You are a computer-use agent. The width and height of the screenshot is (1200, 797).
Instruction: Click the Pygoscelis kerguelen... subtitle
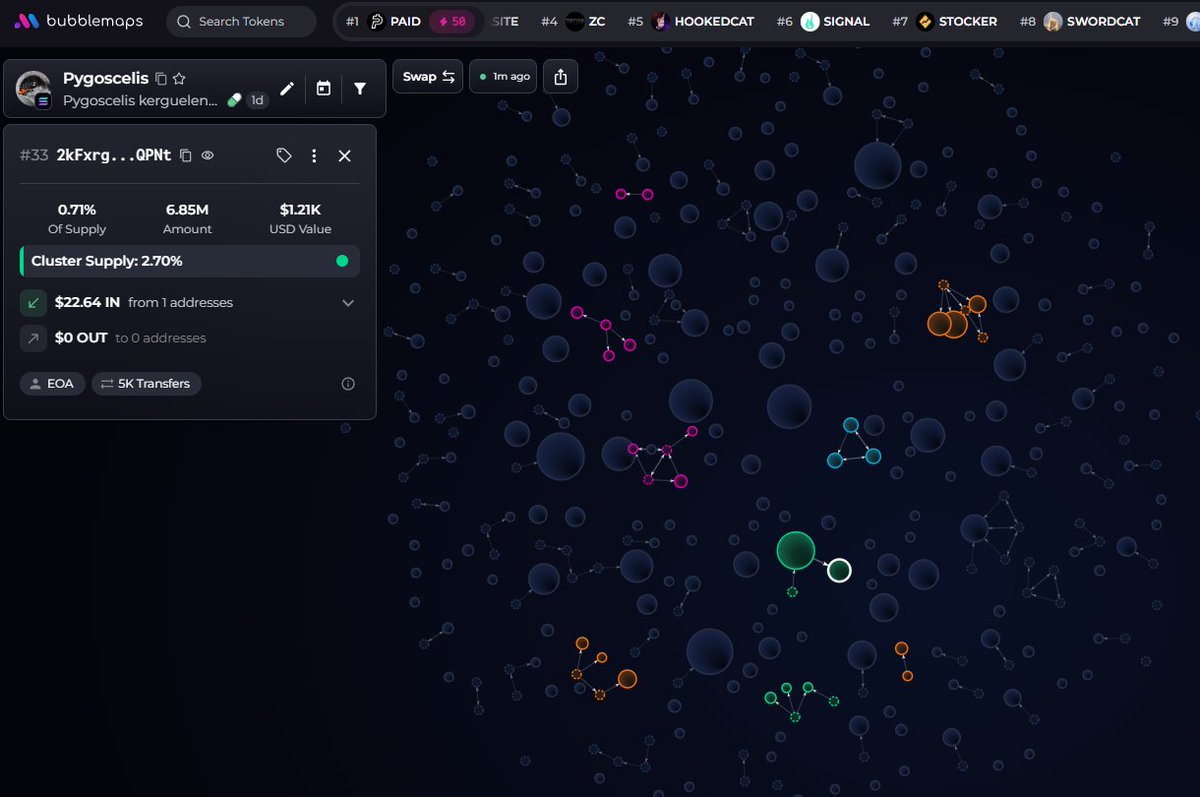coord(140,100)
